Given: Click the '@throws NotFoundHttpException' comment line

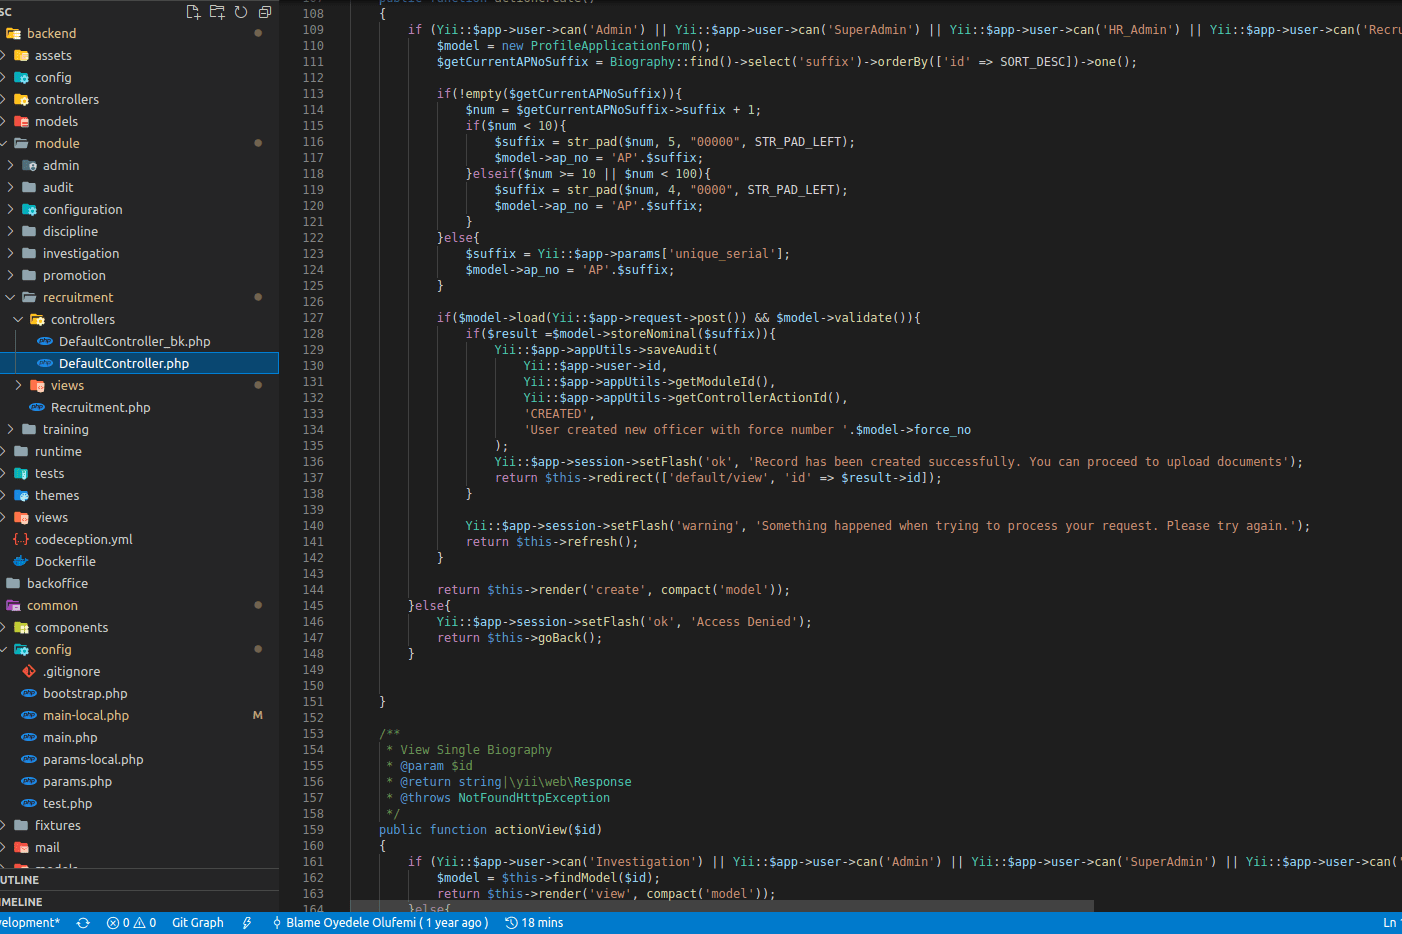Looking at the screenshot, I should coord(505,798).
